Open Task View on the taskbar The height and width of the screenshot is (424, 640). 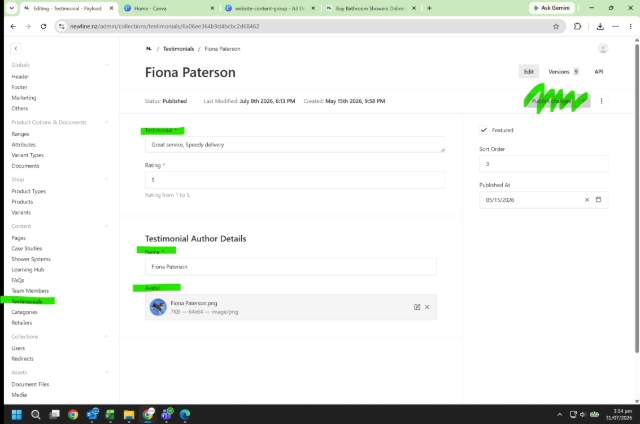point(54,415)
